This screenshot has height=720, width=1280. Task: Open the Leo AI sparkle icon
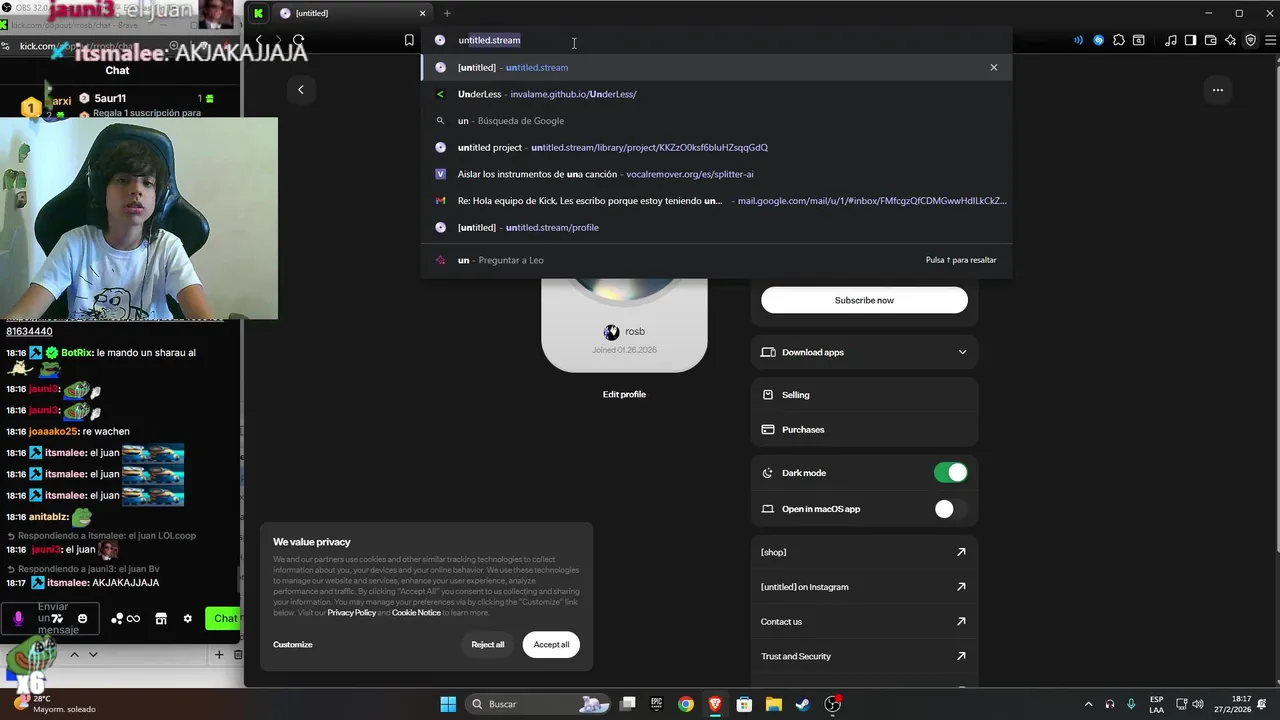click(x=1230, y=40)
